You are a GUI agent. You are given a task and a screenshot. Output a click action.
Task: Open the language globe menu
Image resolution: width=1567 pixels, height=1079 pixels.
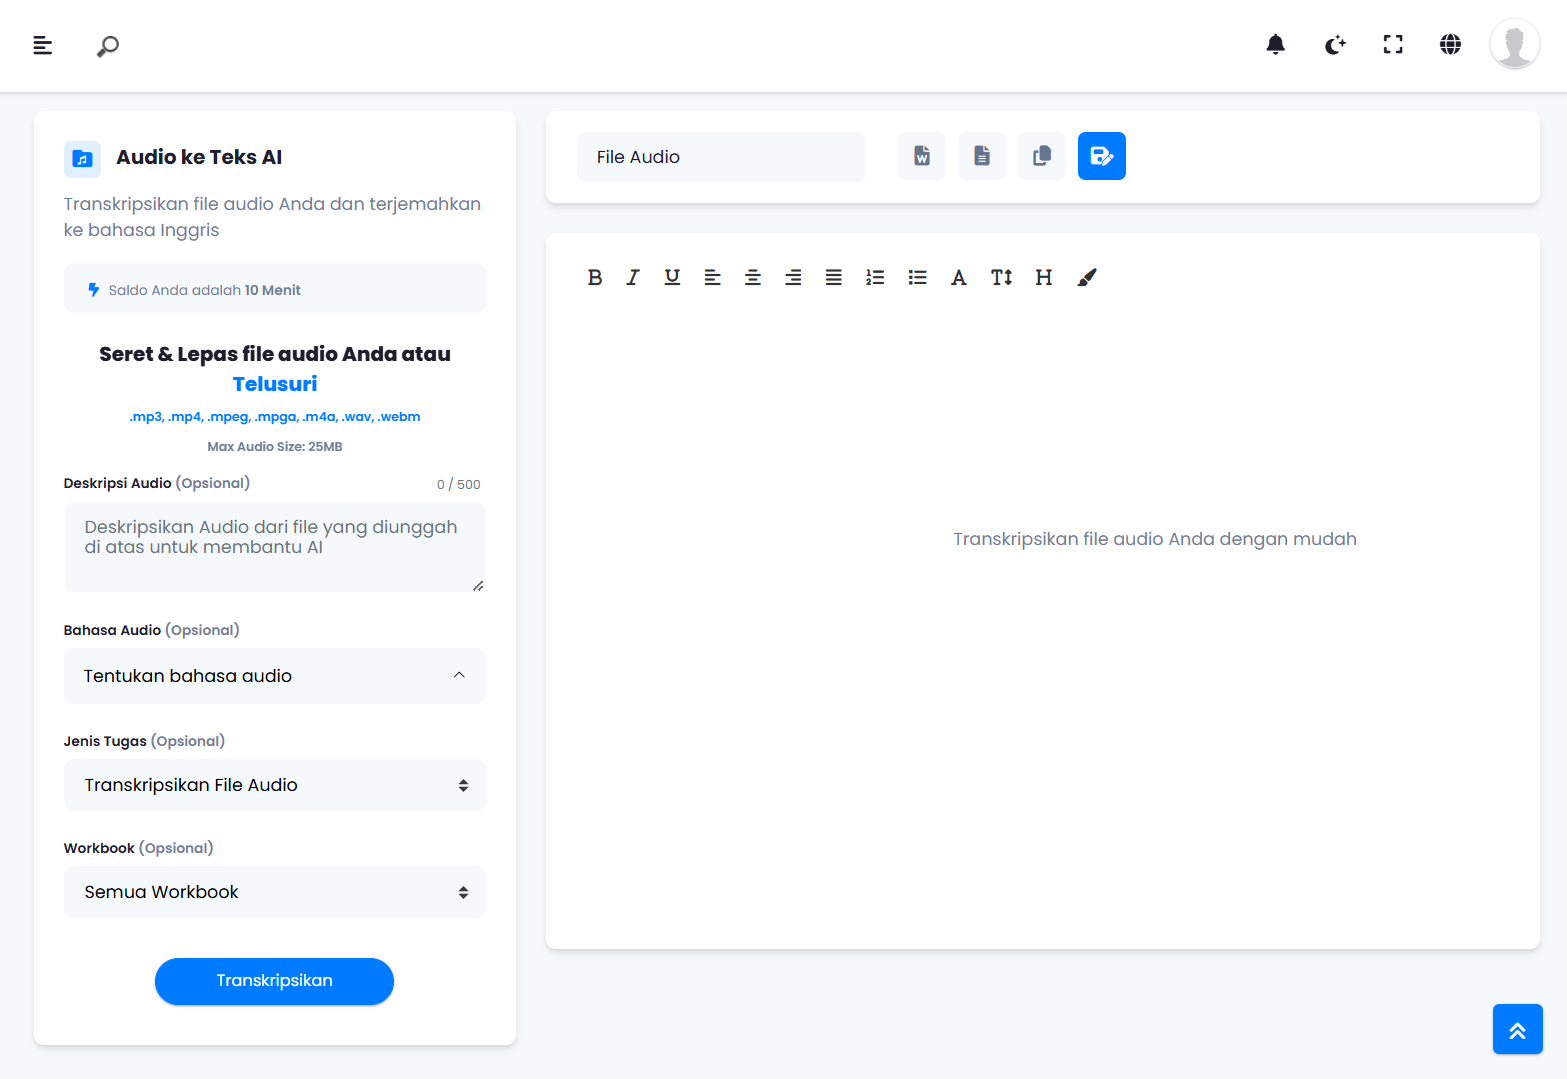tap(1450, 45)
